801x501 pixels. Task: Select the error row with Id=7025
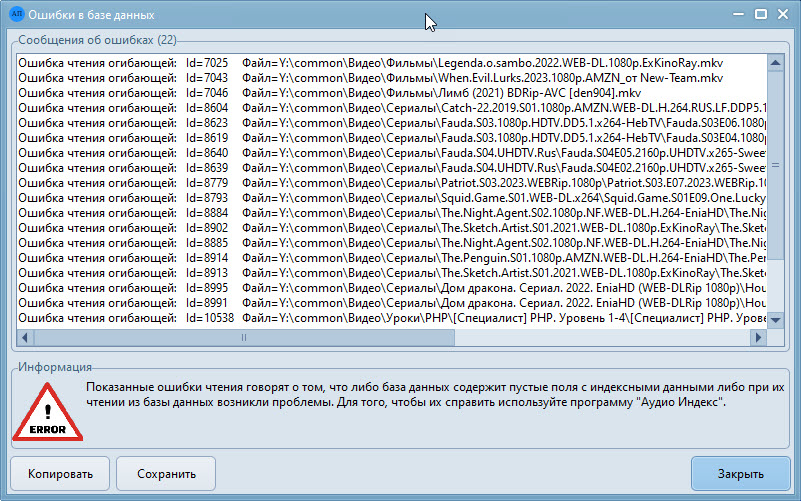click(392, 63)
